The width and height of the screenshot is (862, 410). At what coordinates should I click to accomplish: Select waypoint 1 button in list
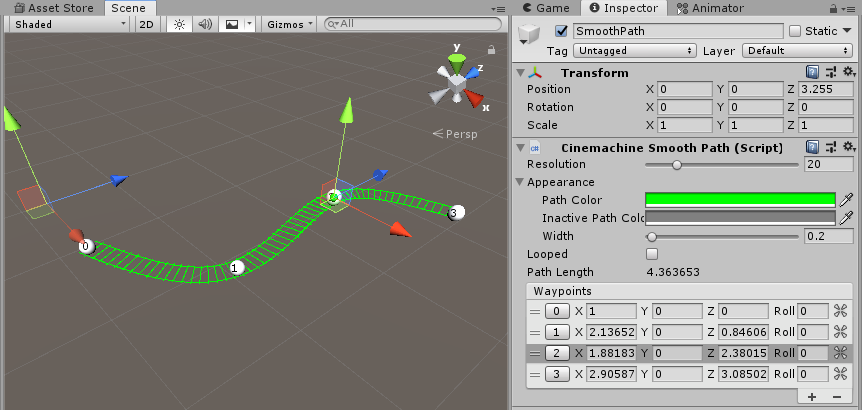[x=557, y=332]
